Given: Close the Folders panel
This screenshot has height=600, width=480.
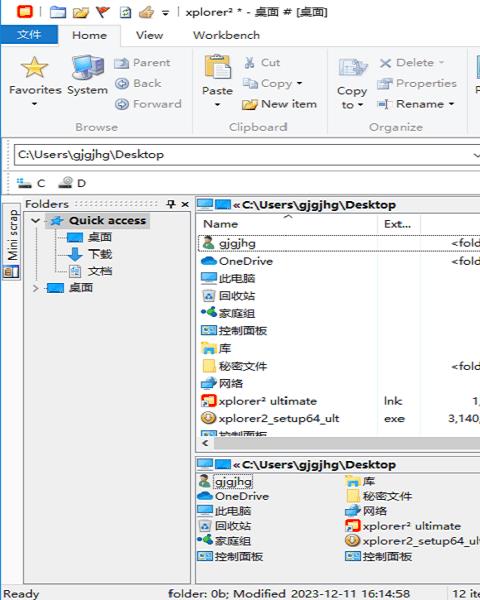Looking at the screenshot, I should coord(185,204).
